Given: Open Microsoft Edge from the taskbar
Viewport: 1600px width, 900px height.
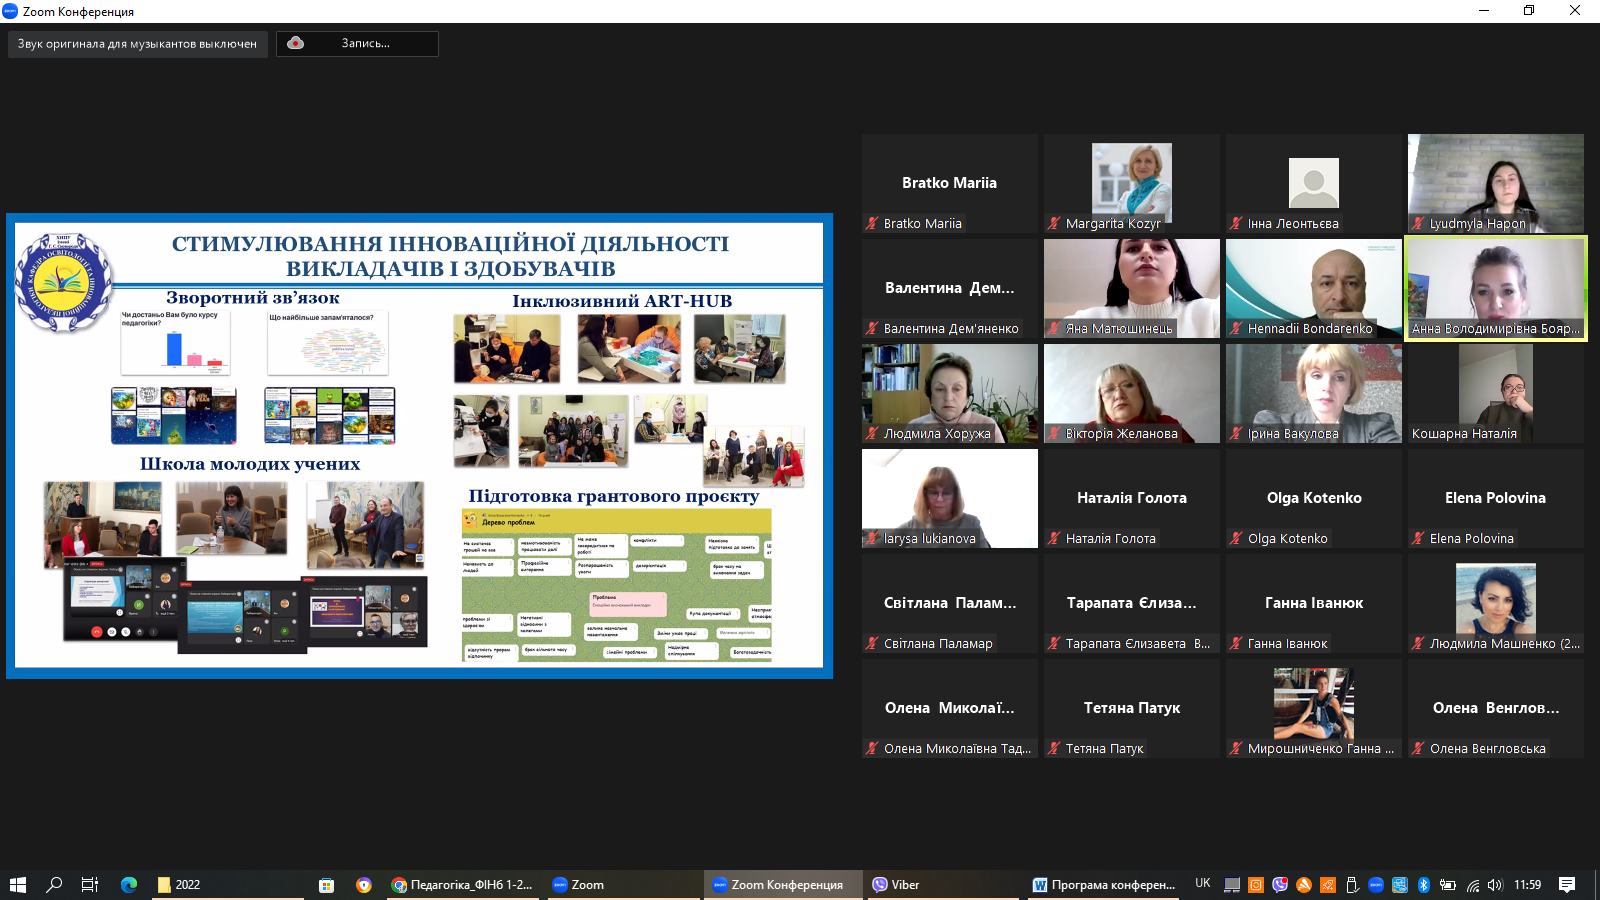Looking at the screenshot, I should [x=129, y=885].
